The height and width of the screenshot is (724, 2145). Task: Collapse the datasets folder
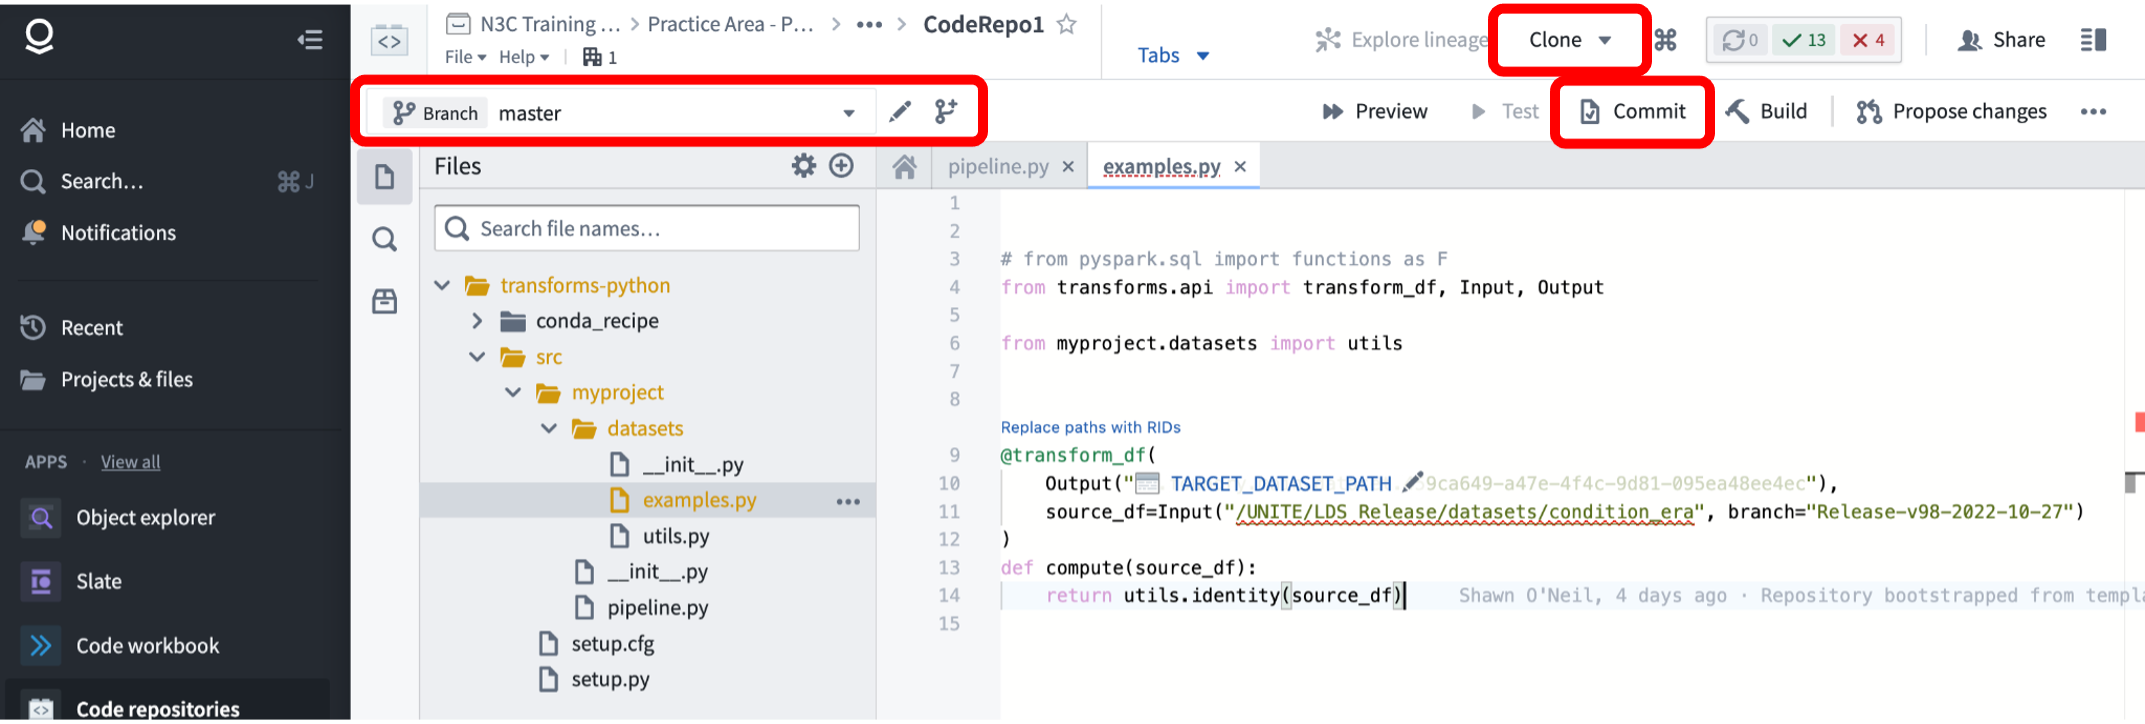click(x=549, y=428)
